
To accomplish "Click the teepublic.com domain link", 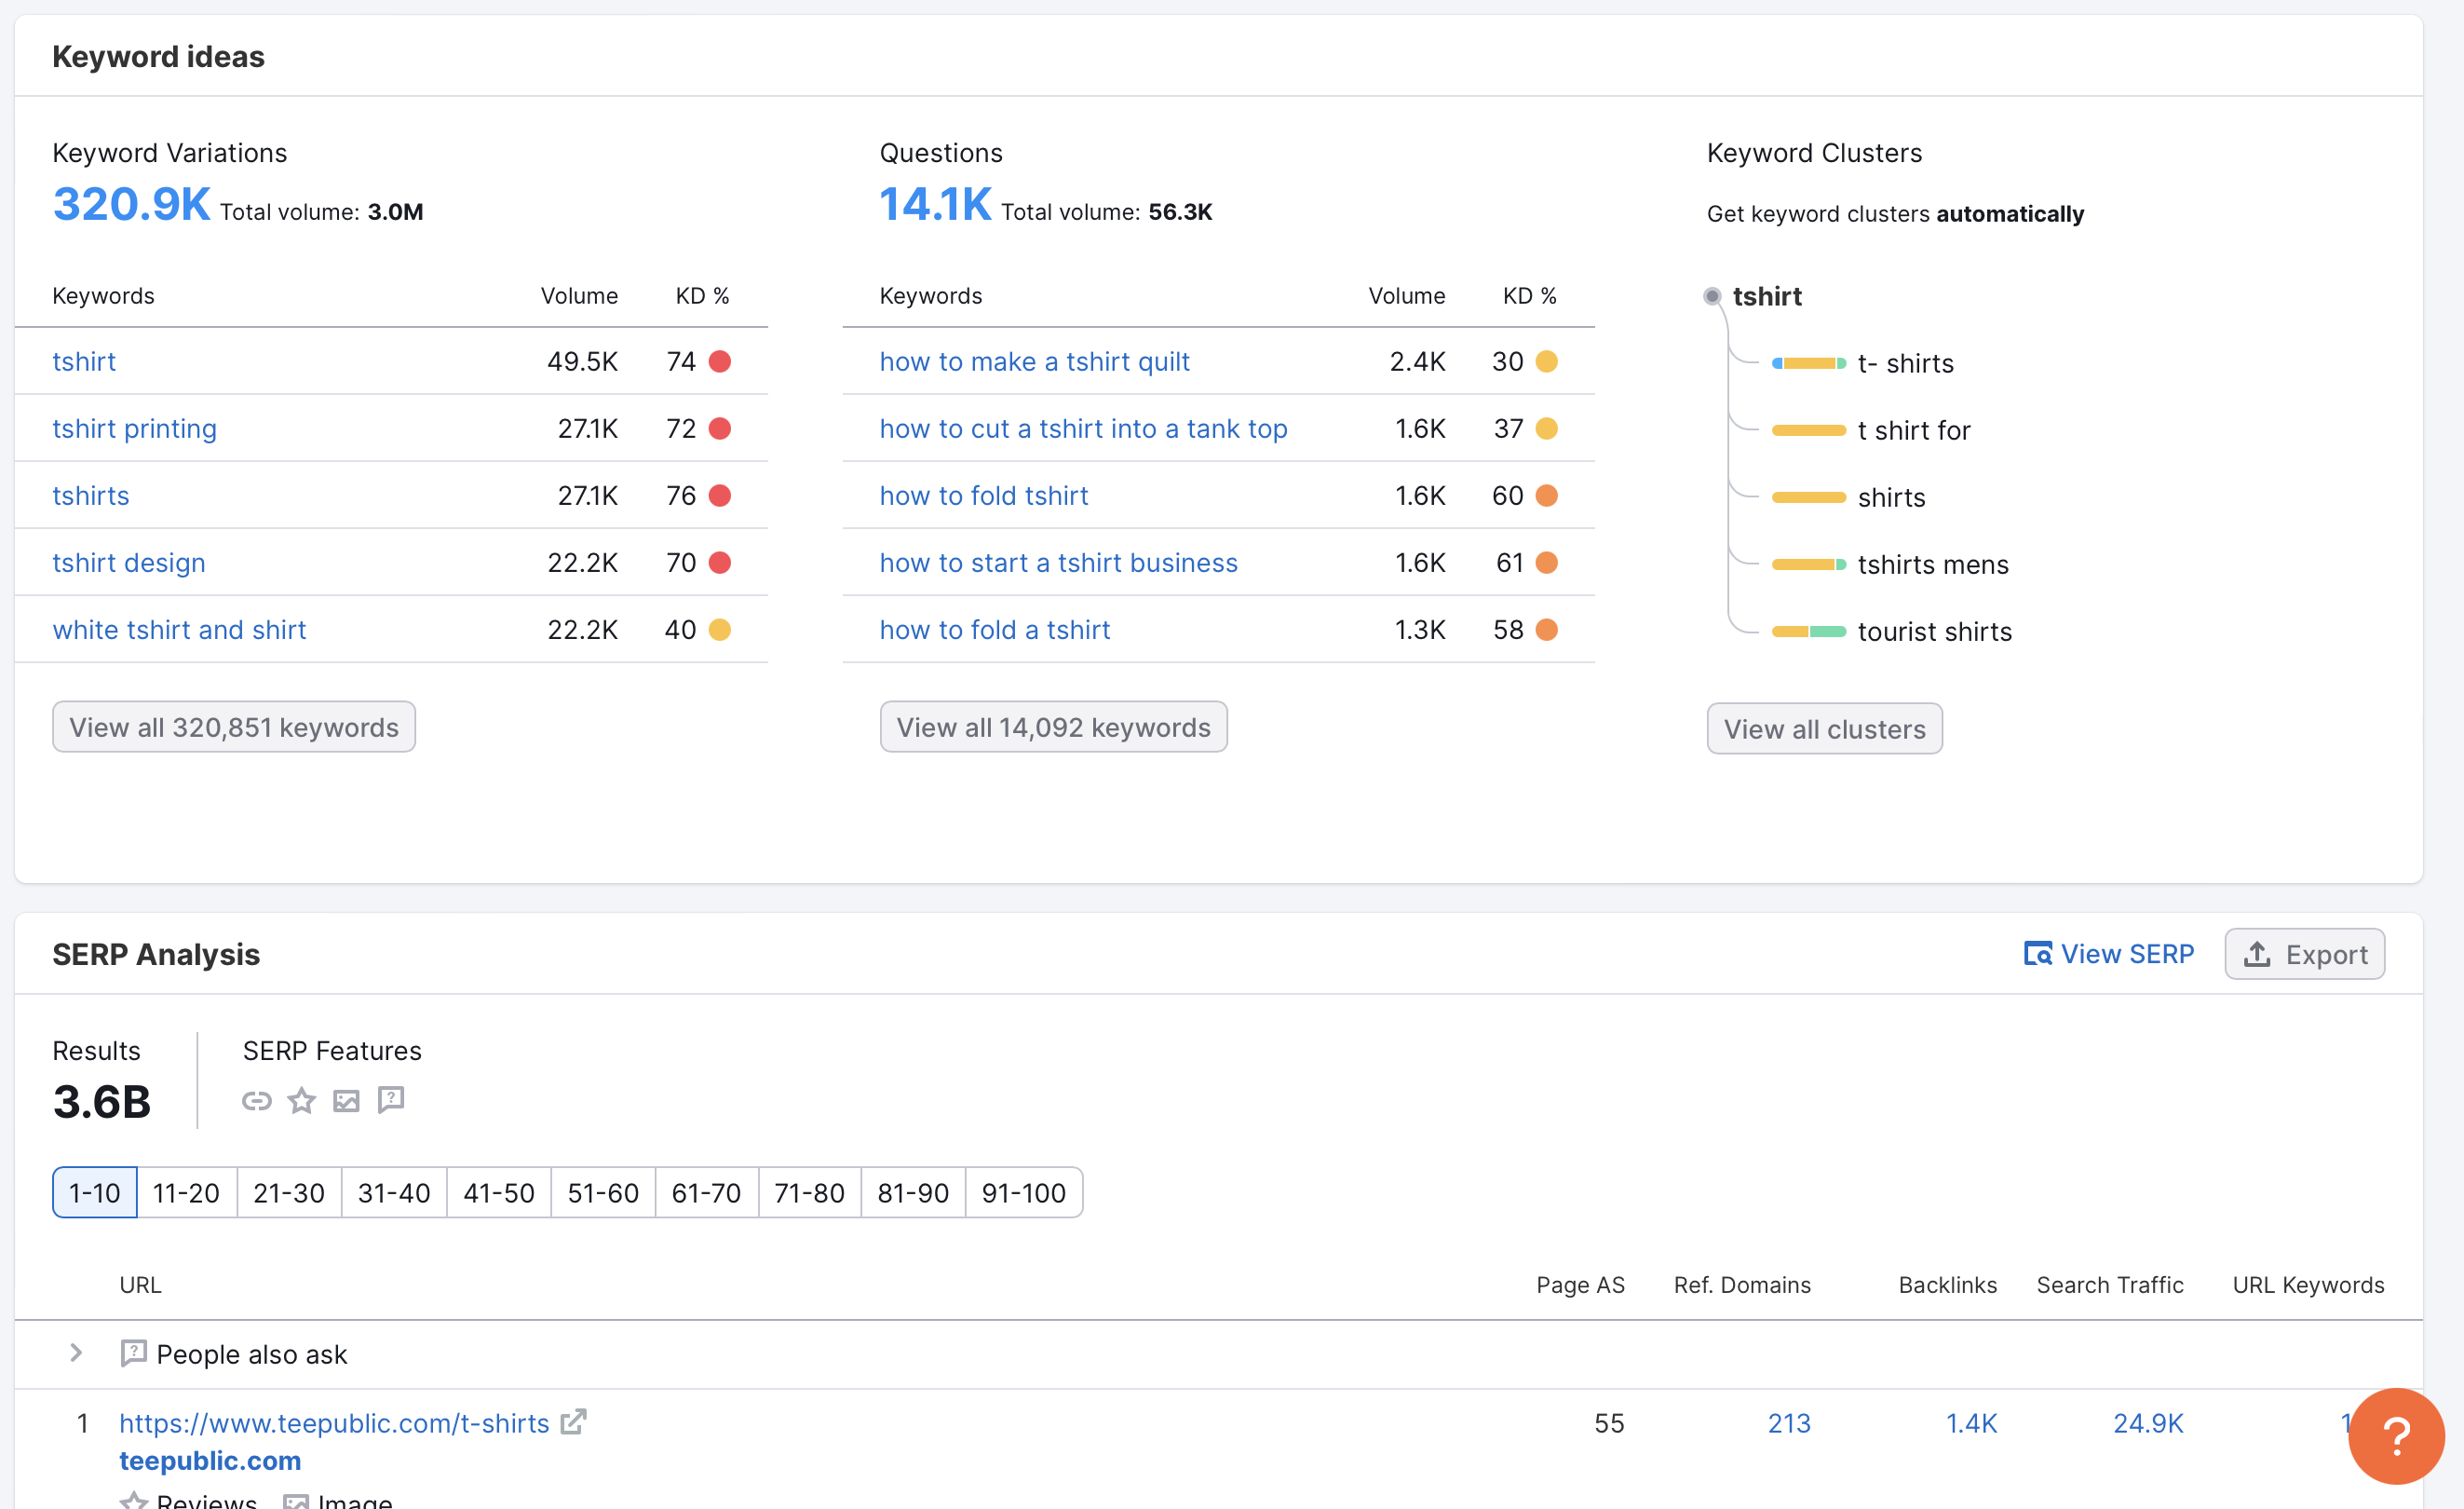I will click(210, 1461).
